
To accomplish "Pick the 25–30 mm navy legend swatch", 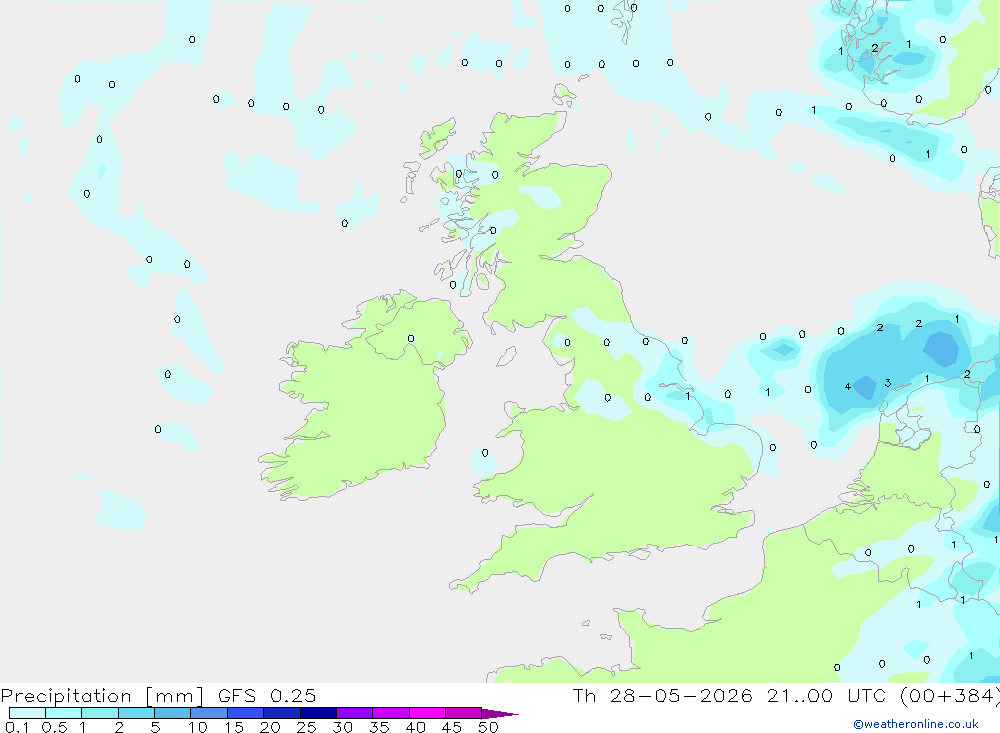I will point(318,713).
